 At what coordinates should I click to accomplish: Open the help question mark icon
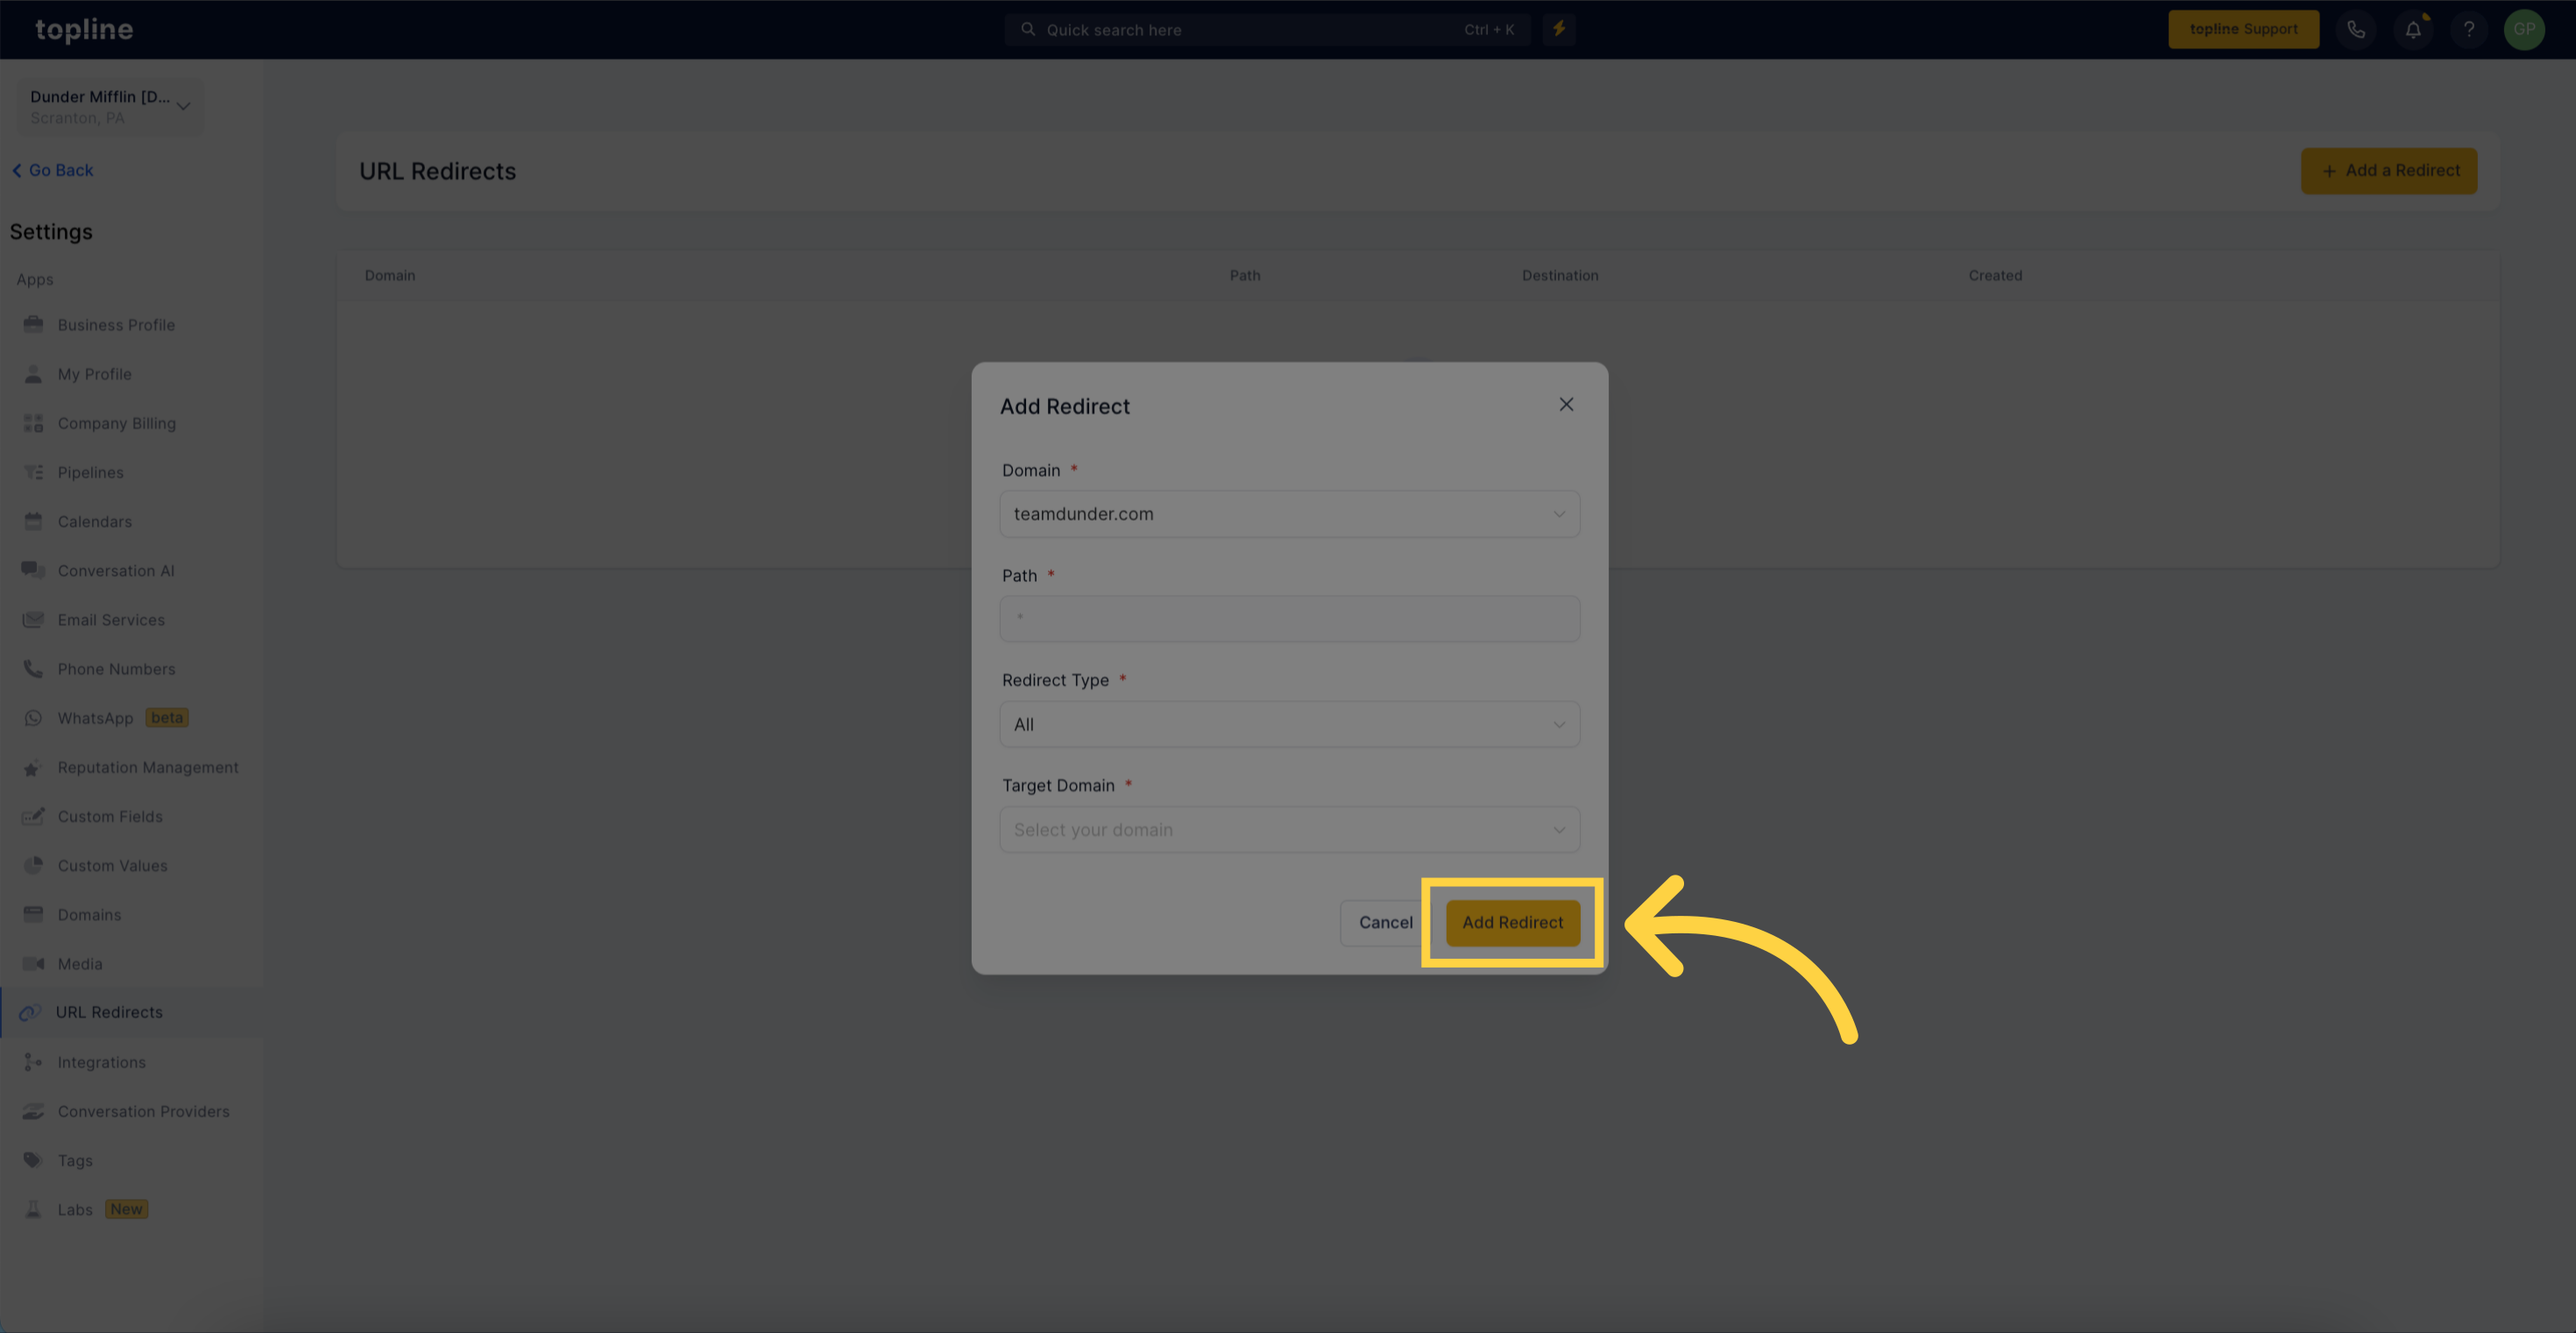pos(2469,29)
